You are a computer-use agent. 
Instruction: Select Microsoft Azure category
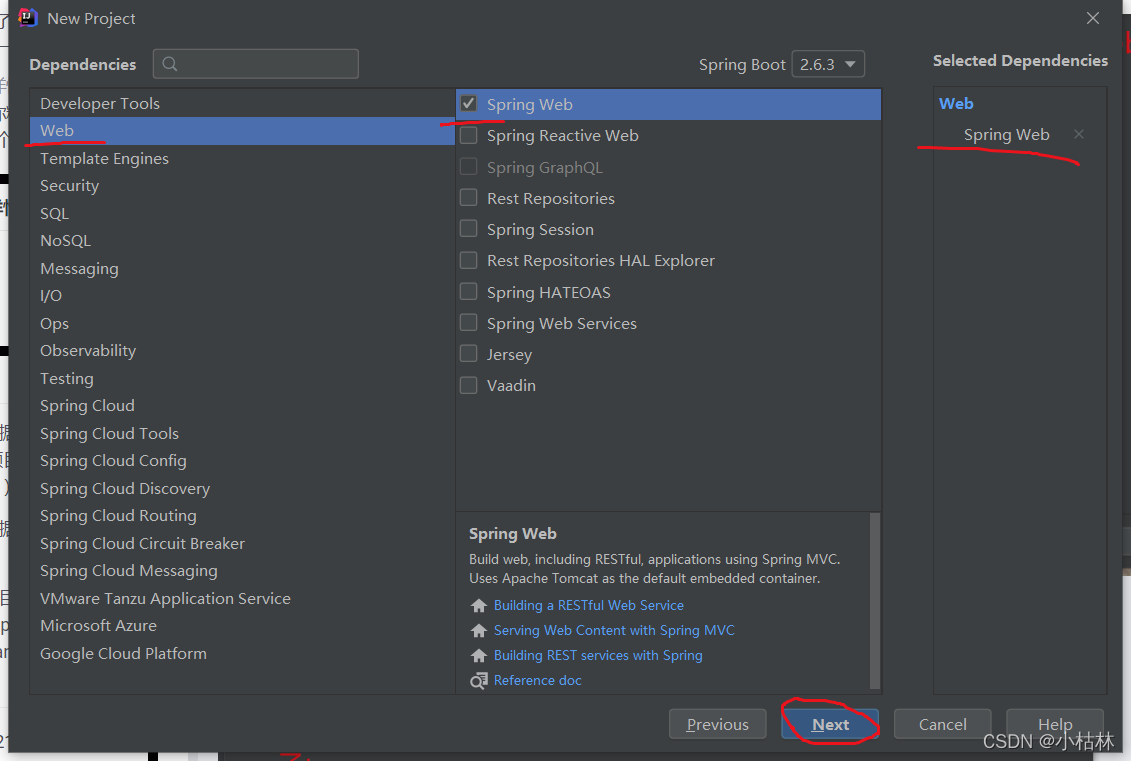coord(242,625)
